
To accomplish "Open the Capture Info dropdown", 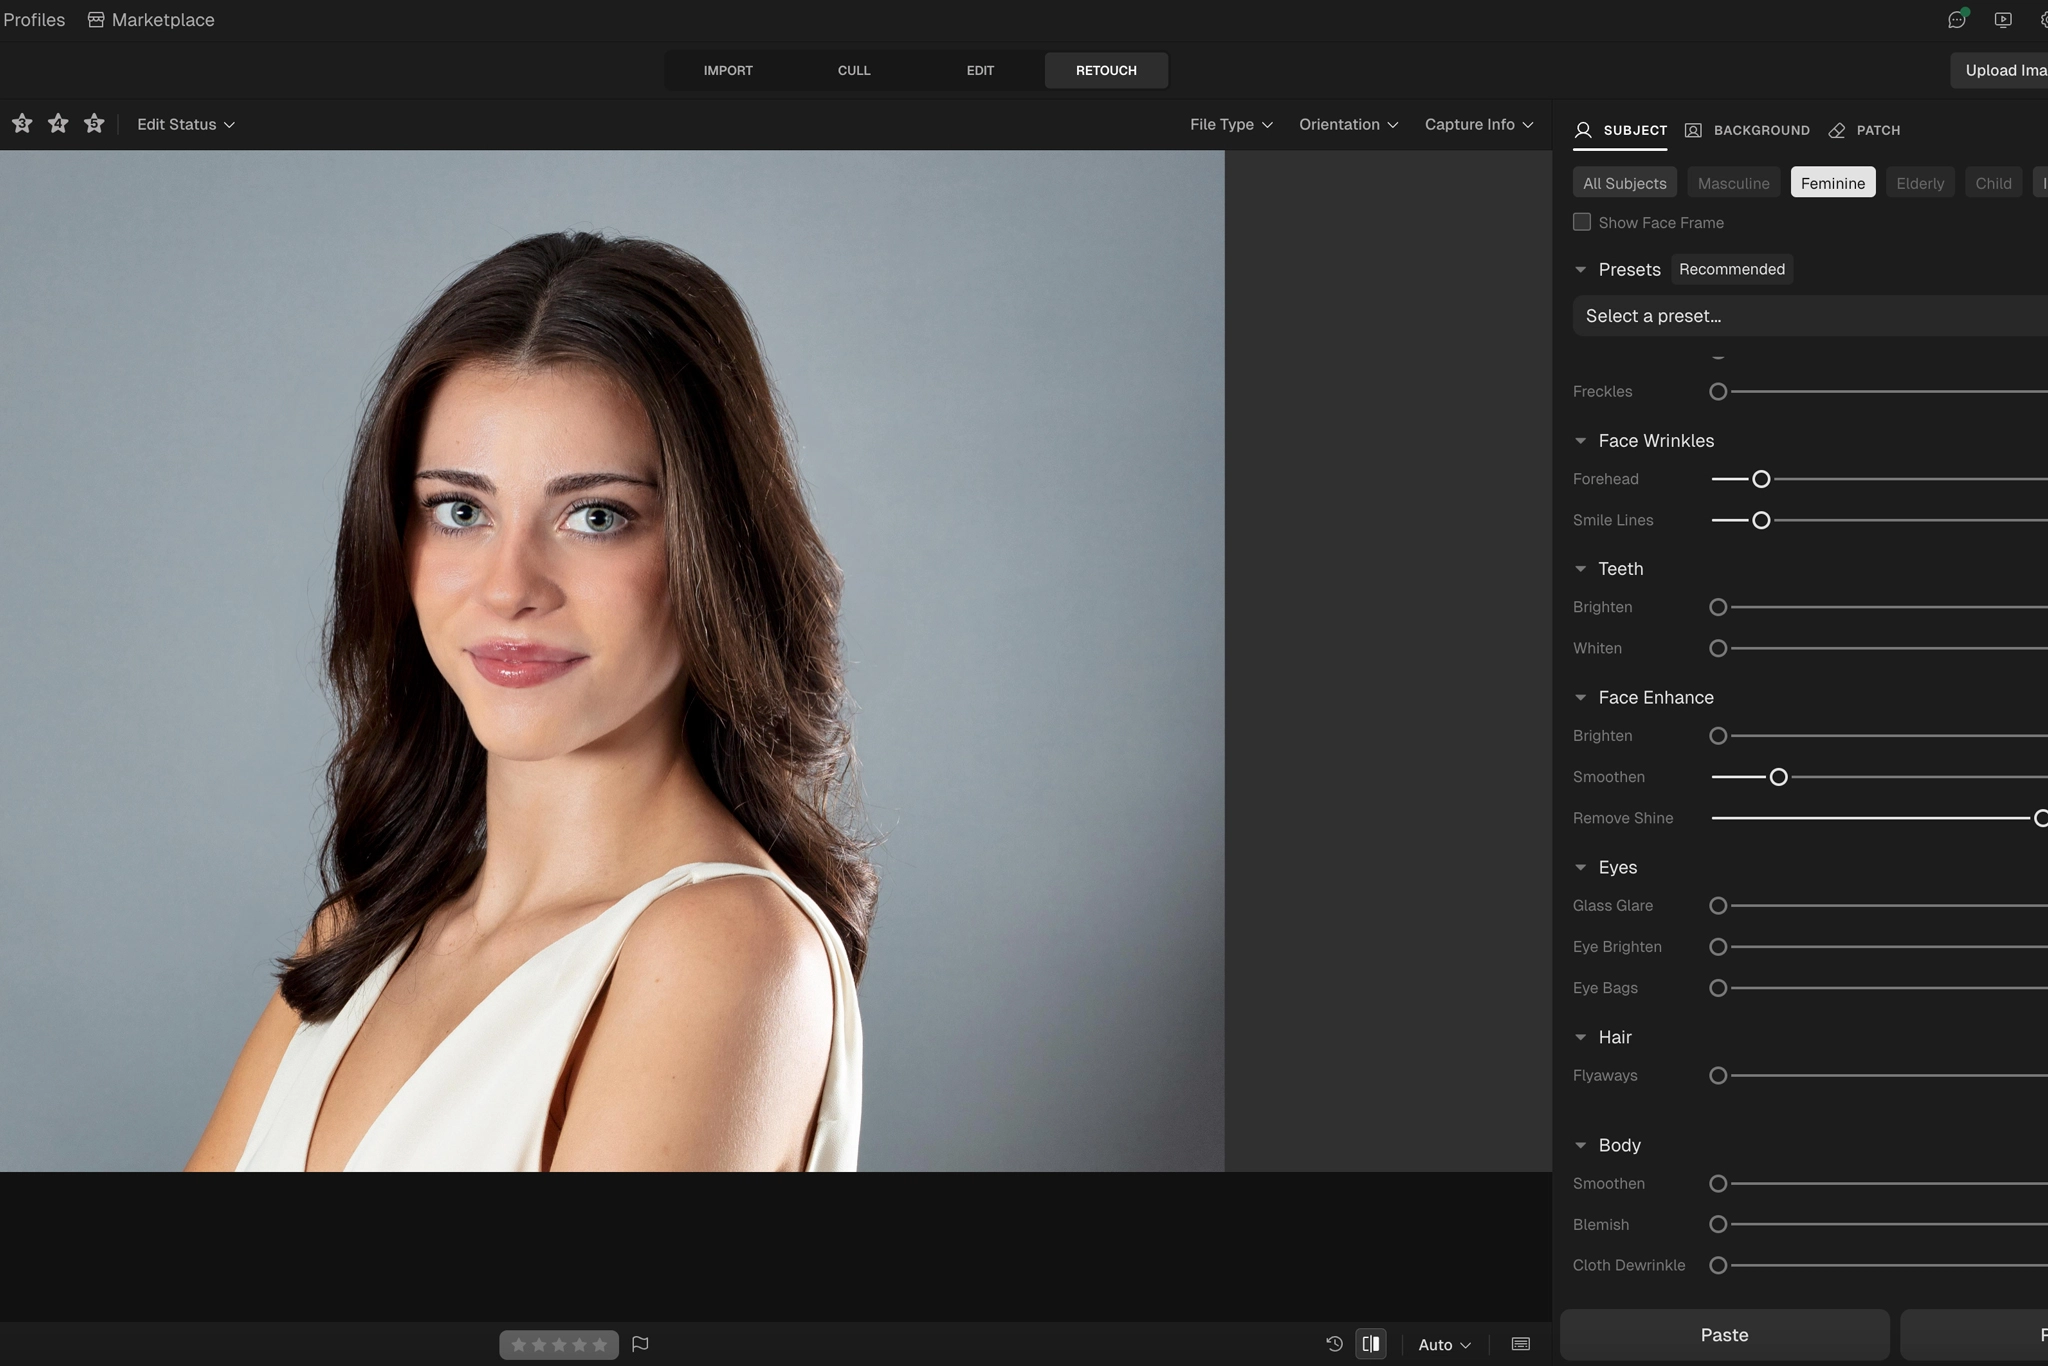I will coord(1479,124).
